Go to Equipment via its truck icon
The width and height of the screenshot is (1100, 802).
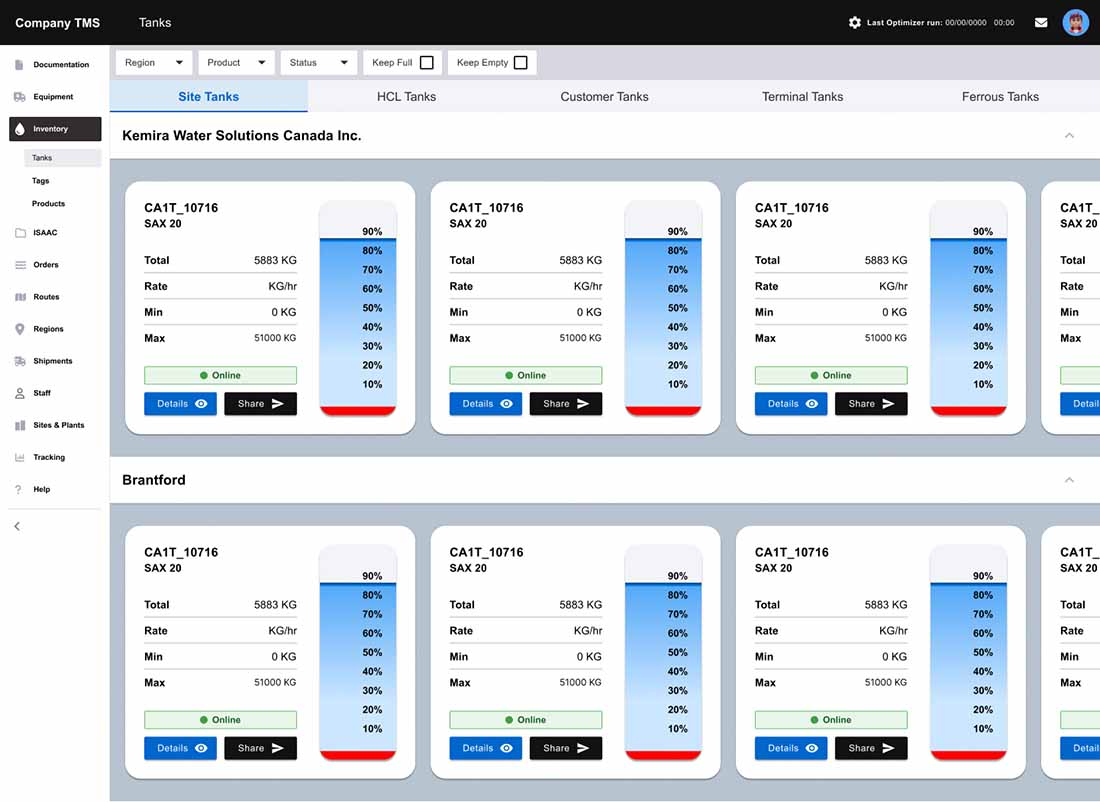(x=20, y=97)
